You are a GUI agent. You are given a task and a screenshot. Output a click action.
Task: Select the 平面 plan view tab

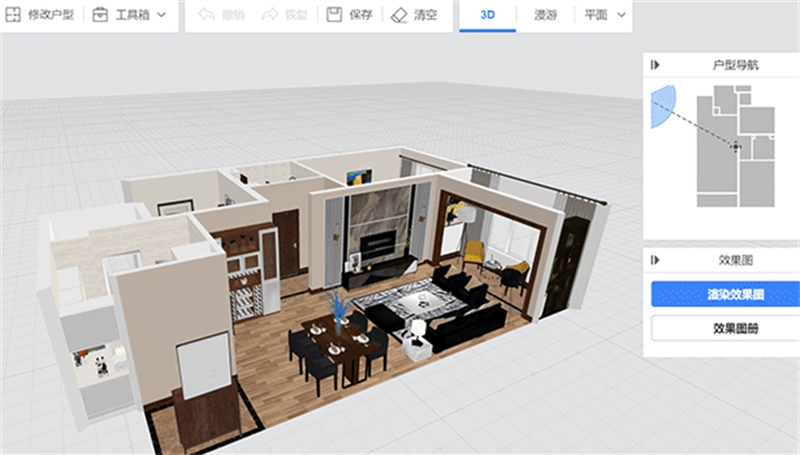595,15
